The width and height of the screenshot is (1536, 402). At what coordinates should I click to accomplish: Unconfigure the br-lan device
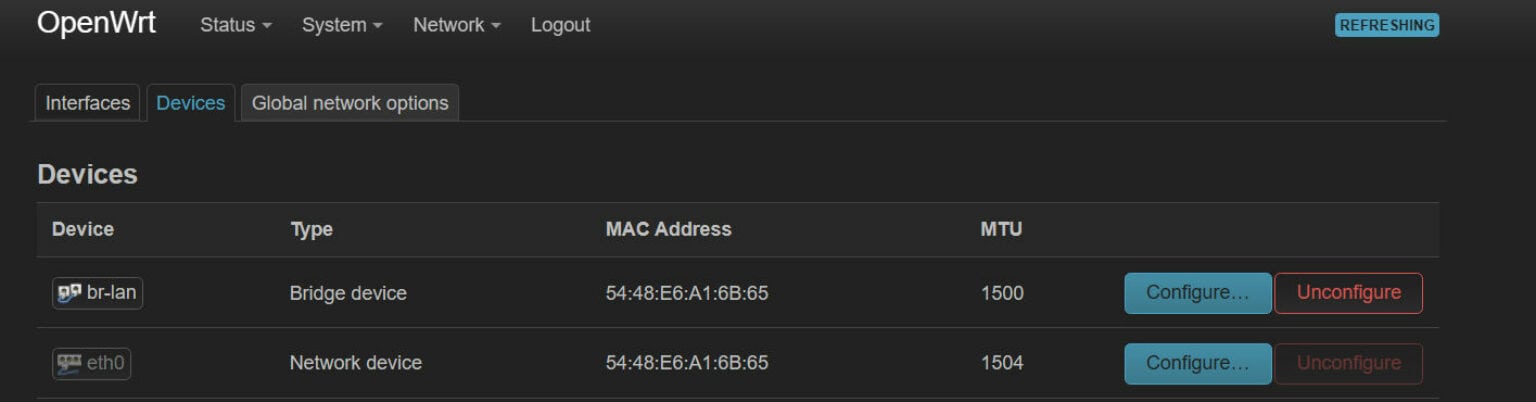click(1348, 293)
